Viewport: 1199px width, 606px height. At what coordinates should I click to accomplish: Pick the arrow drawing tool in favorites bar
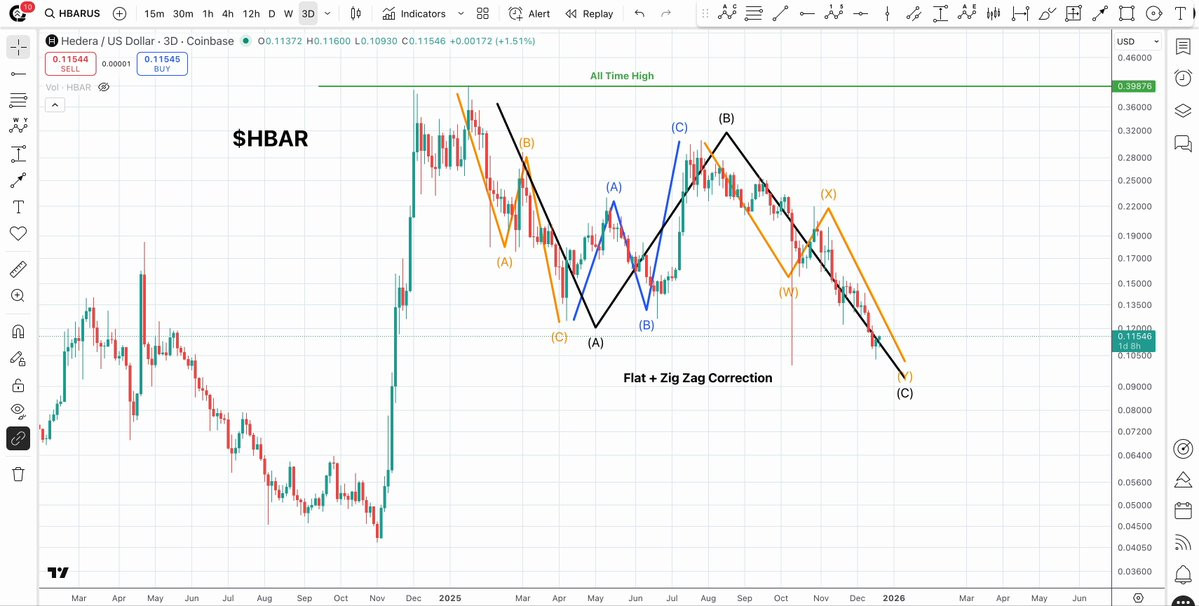(x=1100, y=13)
